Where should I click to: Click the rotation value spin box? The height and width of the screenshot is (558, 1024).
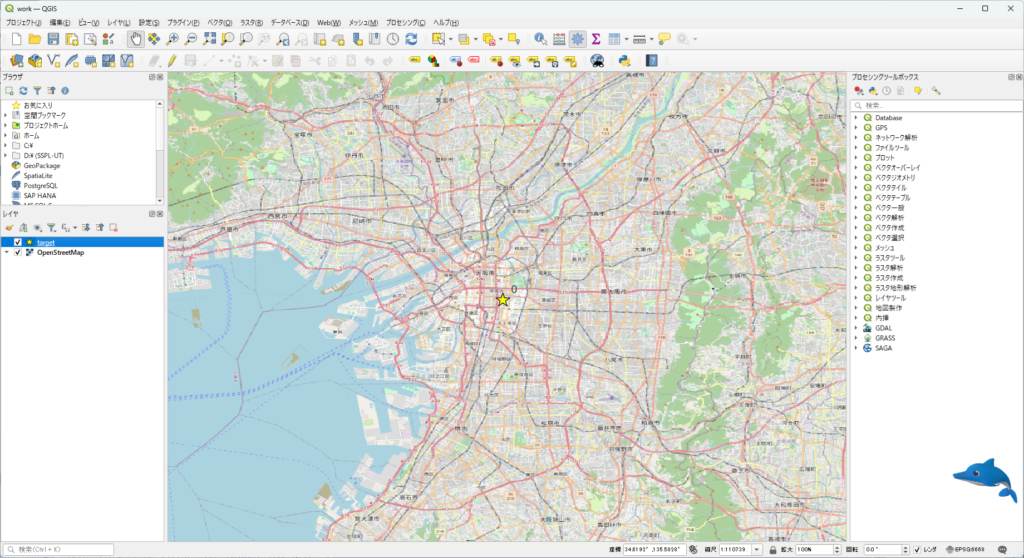886,550
